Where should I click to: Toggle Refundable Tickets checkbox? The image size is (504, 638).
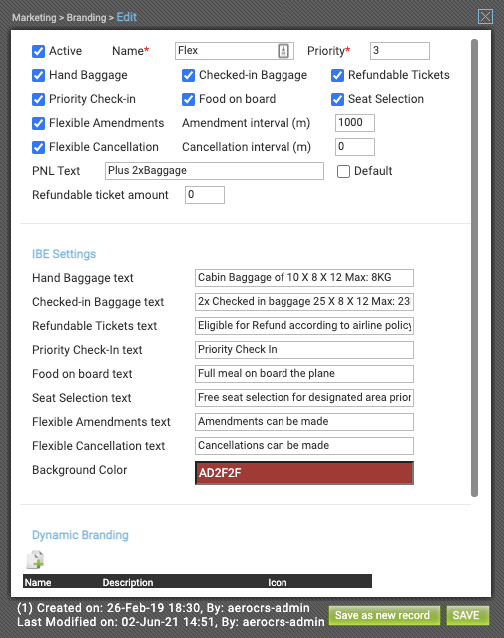tap(337, 75)
